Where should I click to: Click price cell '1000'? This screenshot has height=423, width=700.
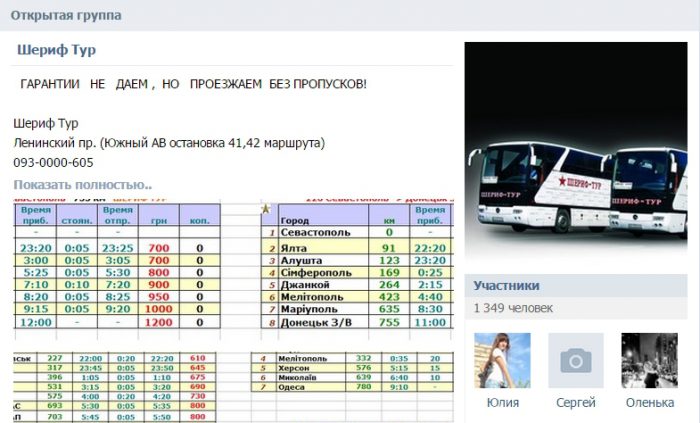point(159,309)
